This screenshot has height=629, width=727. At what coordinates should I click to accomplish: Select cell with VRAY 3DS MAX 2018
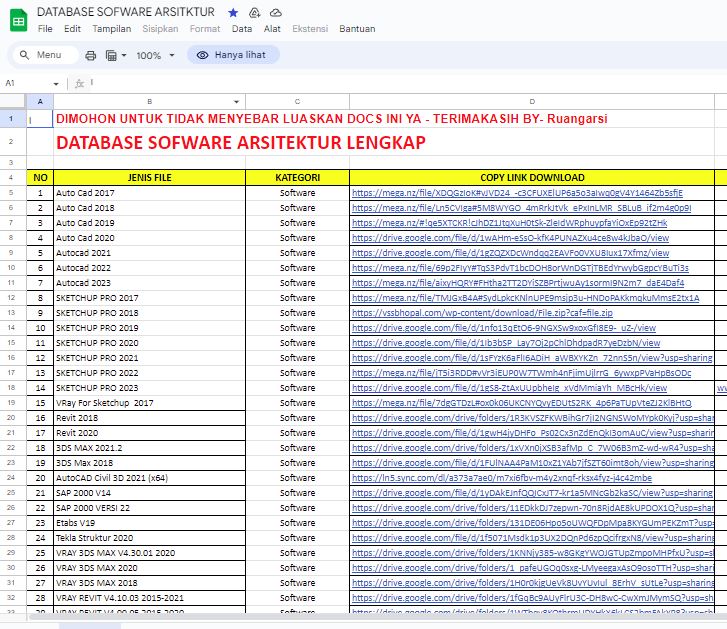tap(149, 583)
